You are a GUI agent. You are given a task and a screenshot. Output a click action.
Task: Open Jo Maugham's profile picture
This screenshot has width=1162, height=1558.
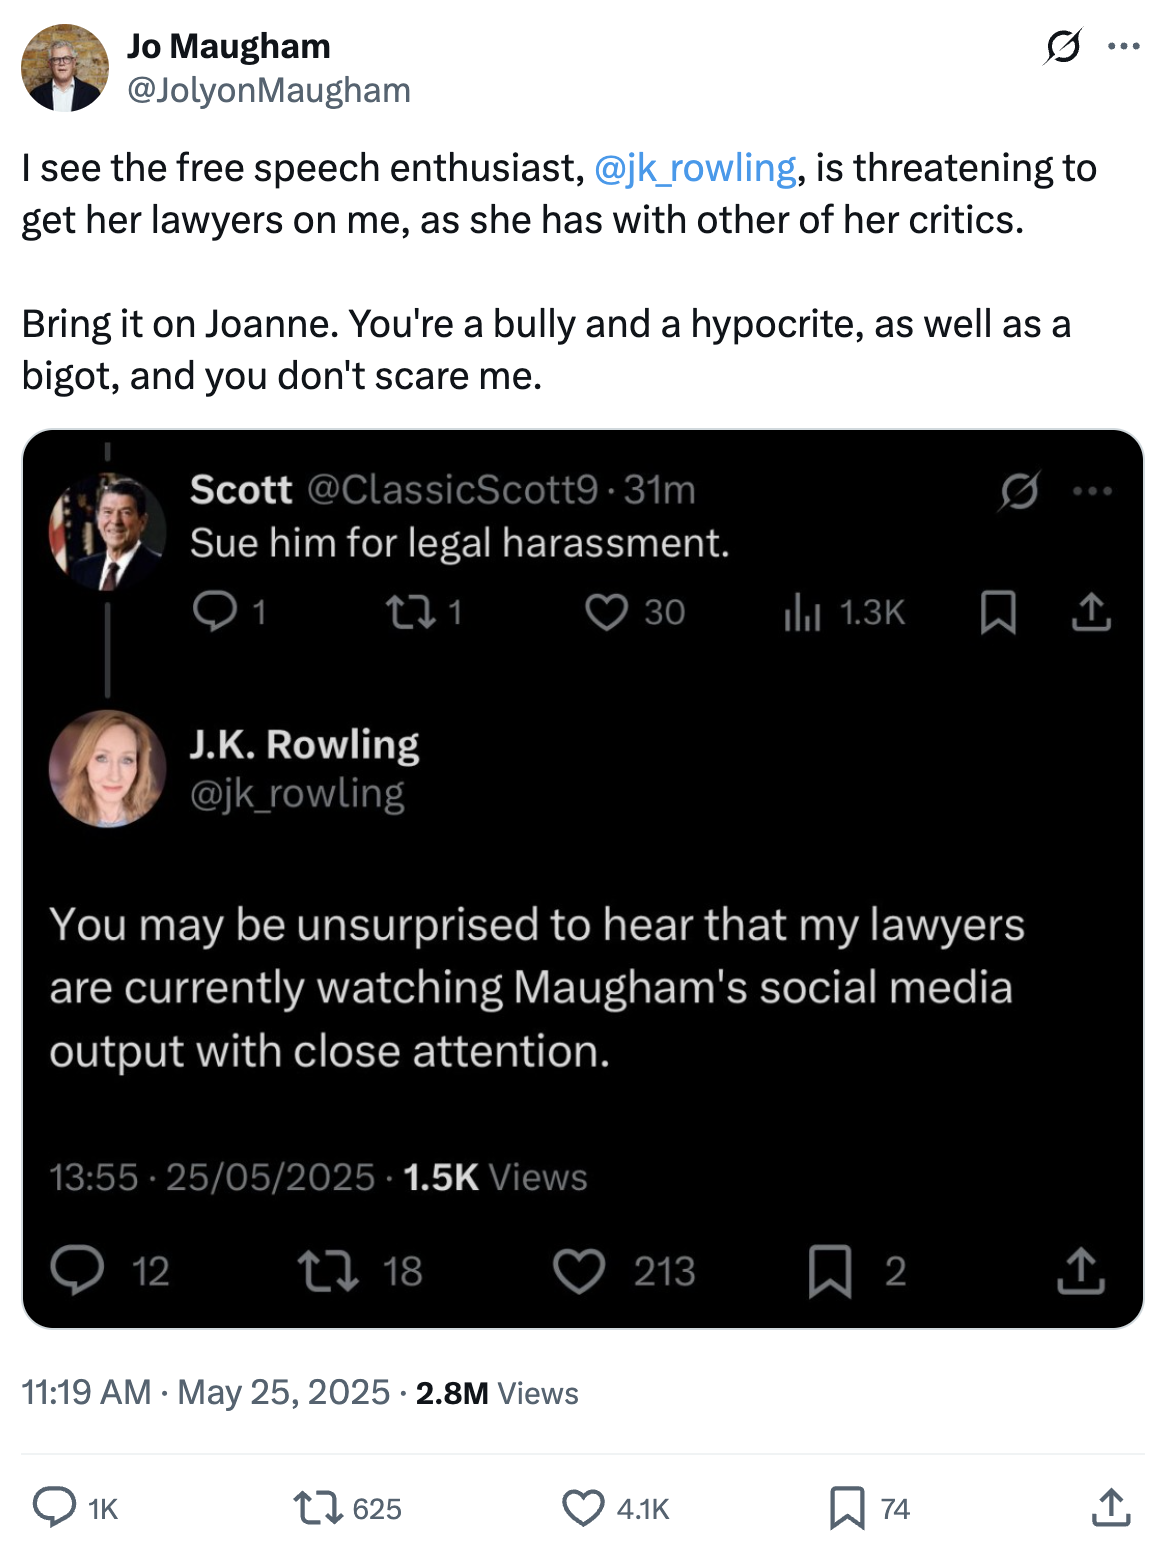pos(64,68)
